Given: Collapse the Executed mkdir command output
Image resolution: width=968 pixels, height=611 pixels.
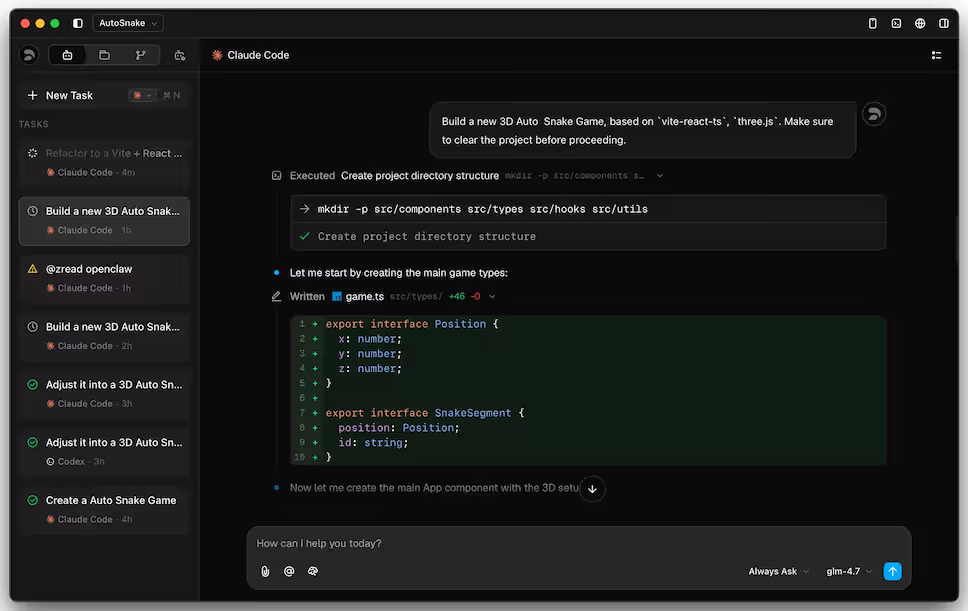Looking at the screenshot, I should pyautogui.click(x=660, y=175).
